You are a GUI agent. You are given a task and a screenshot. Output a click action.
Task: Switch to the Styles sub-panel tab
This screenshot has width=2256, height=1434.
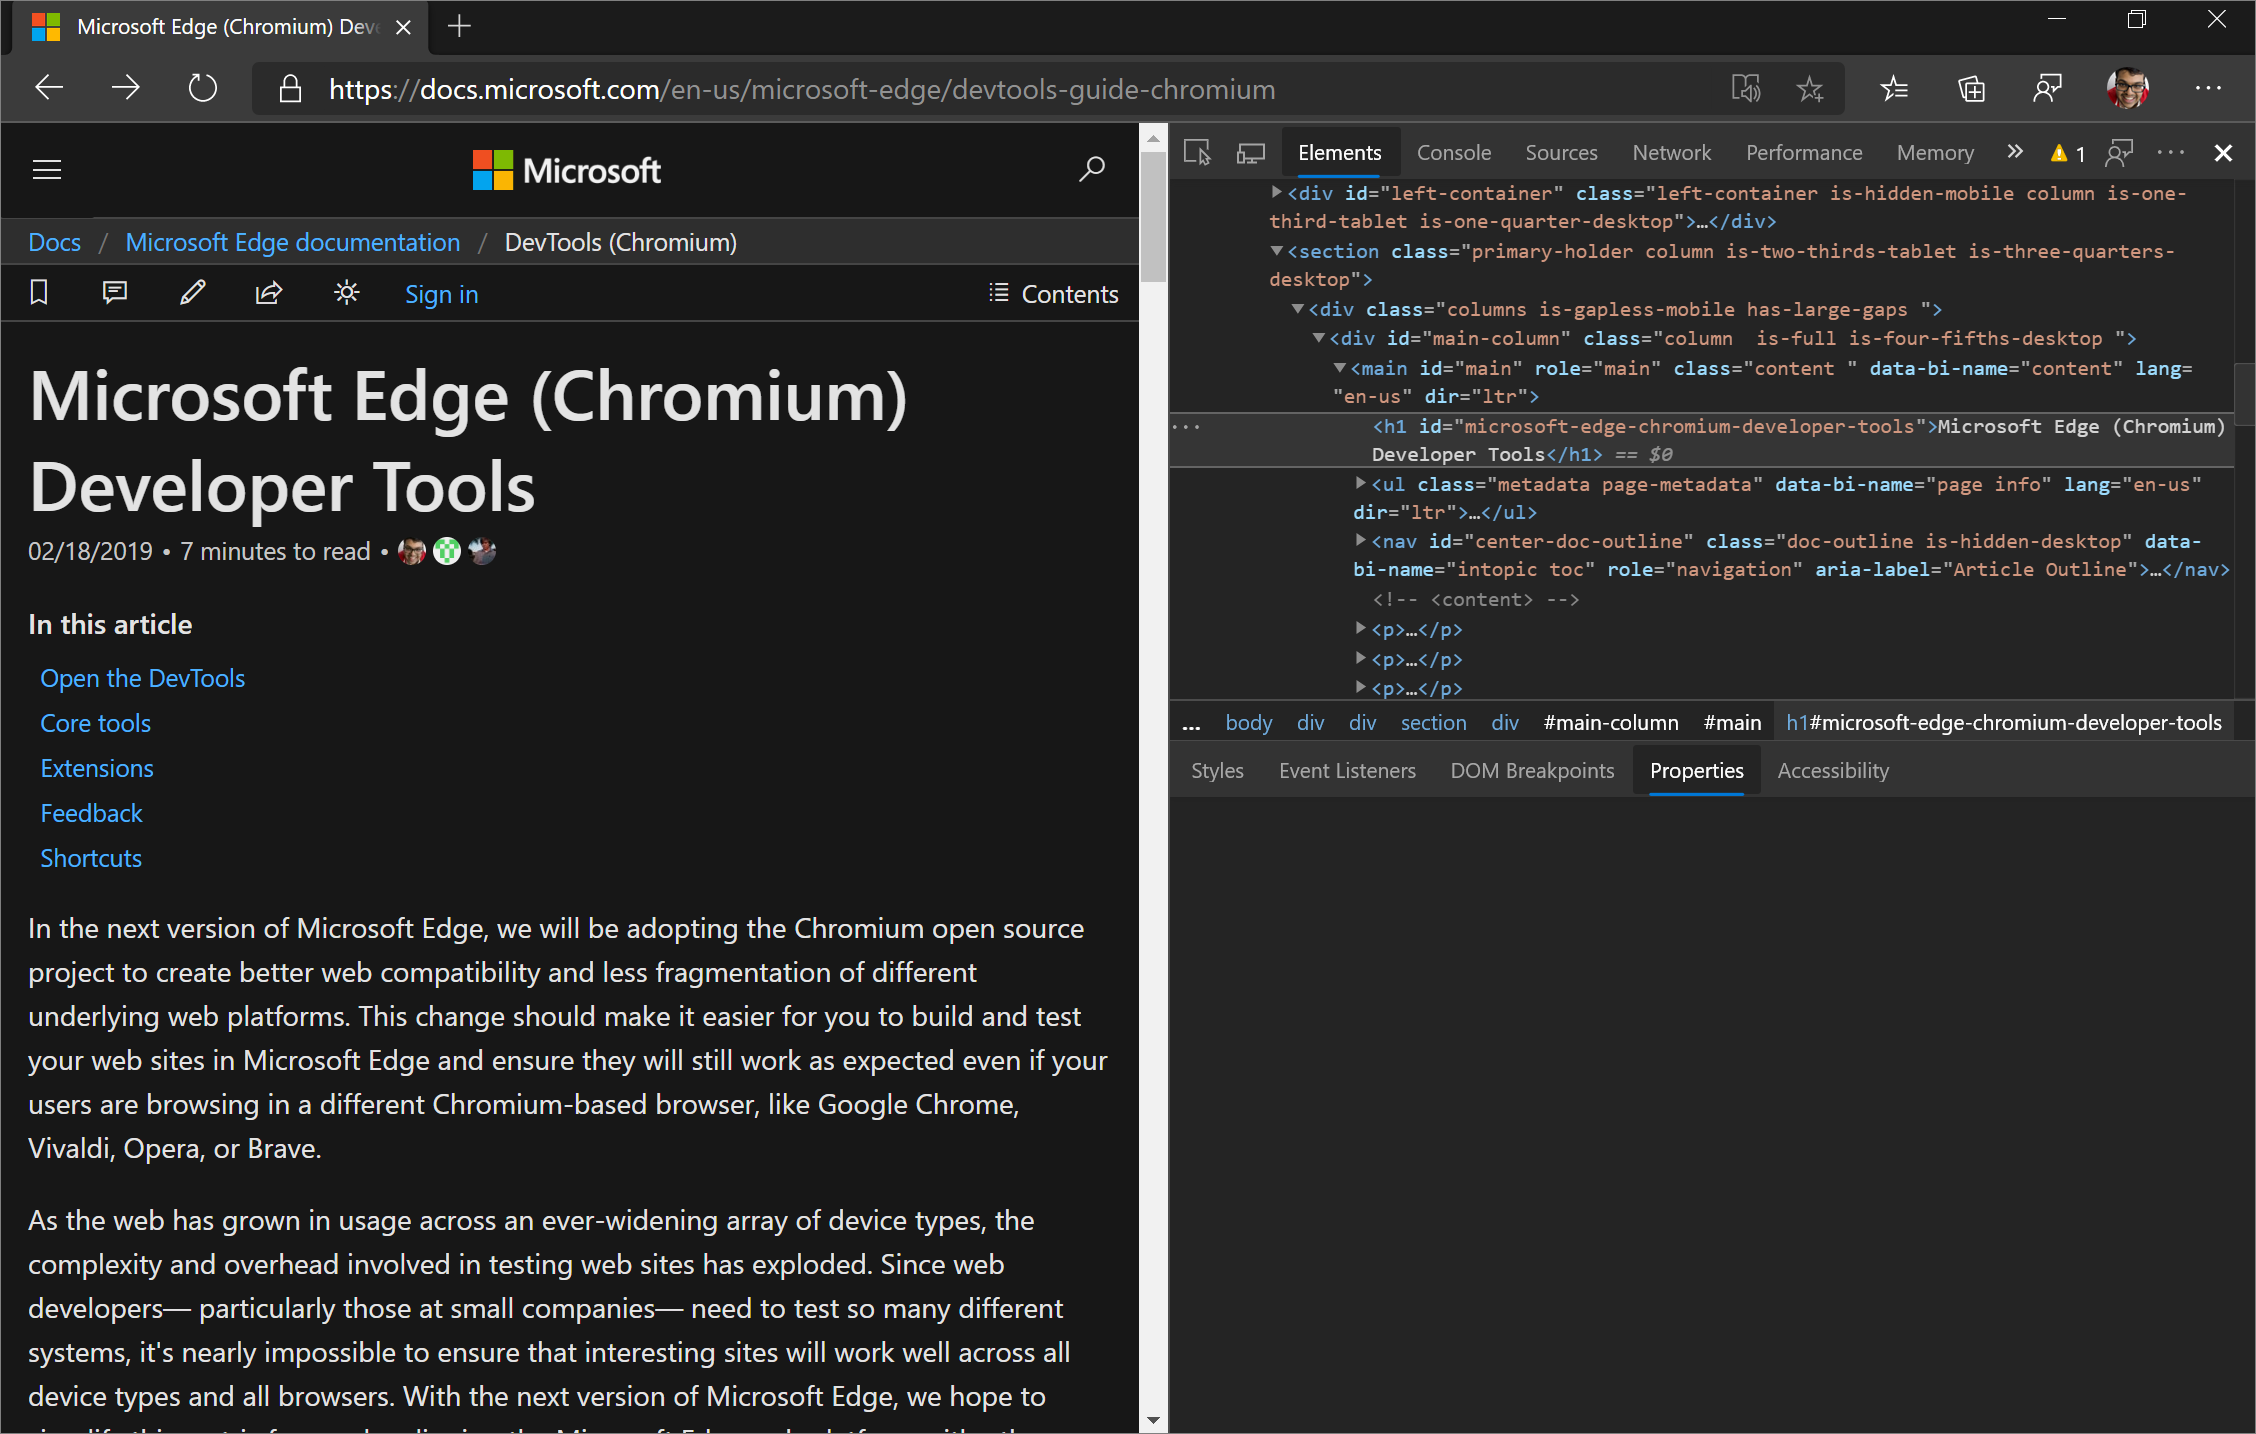1215,770
